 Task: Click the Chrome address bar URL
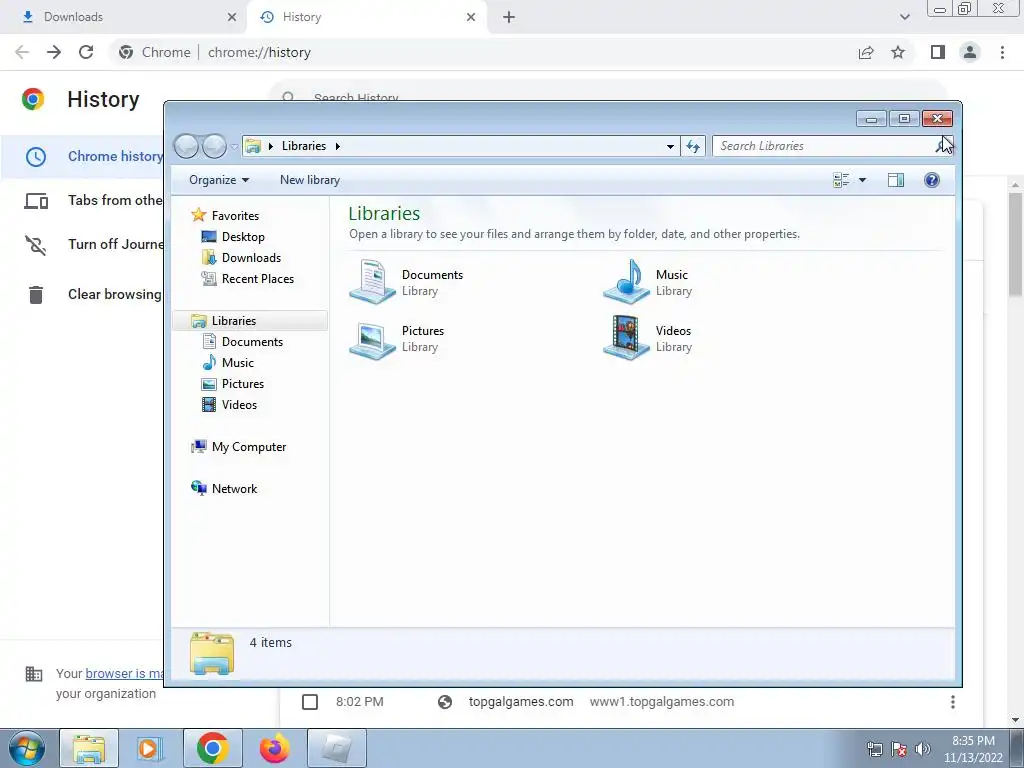259,52
